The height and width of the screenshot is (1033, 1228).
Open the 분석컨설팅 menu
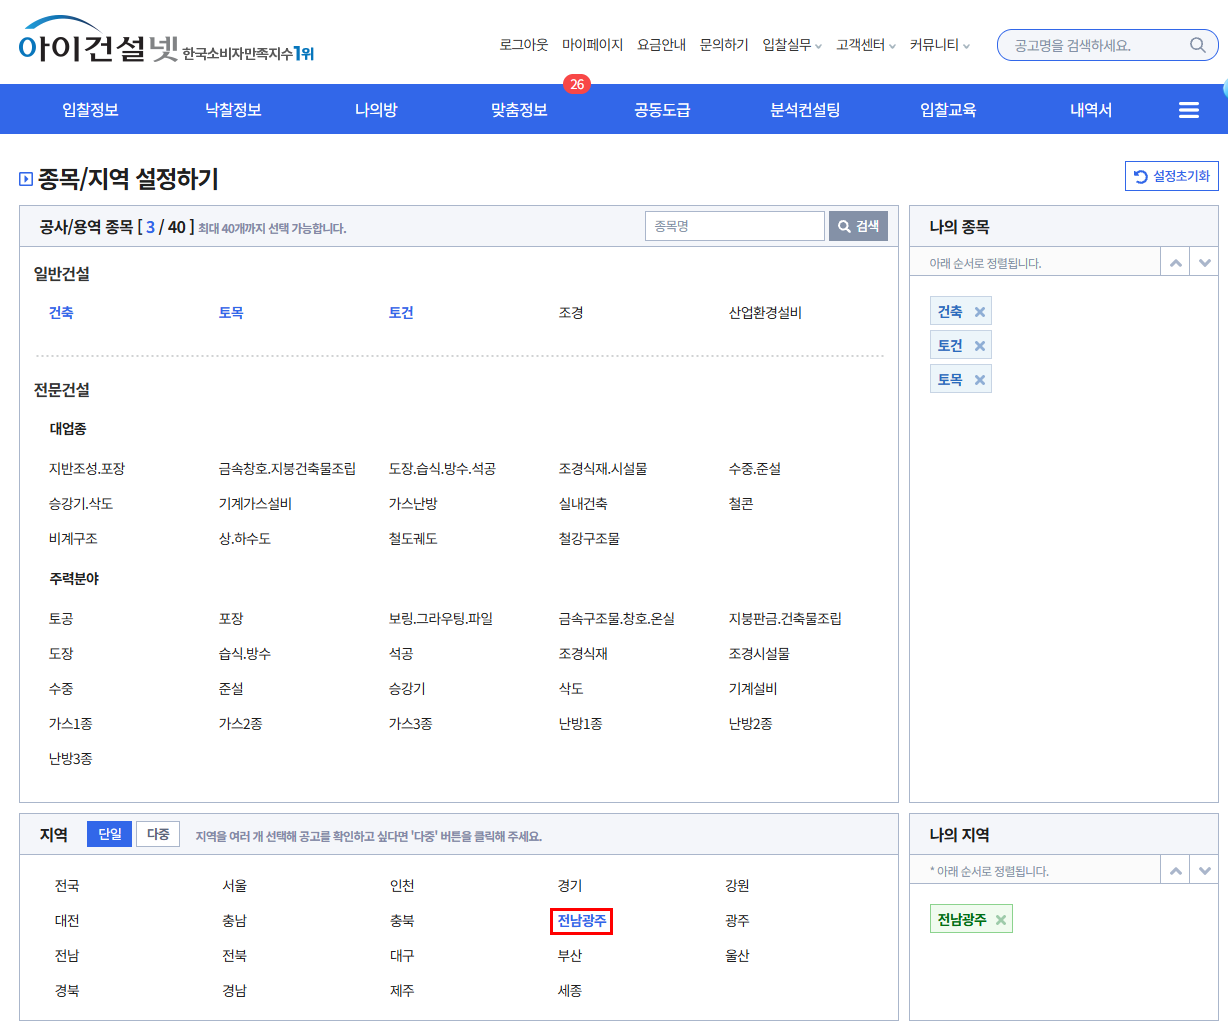click(x=805, y=110)
